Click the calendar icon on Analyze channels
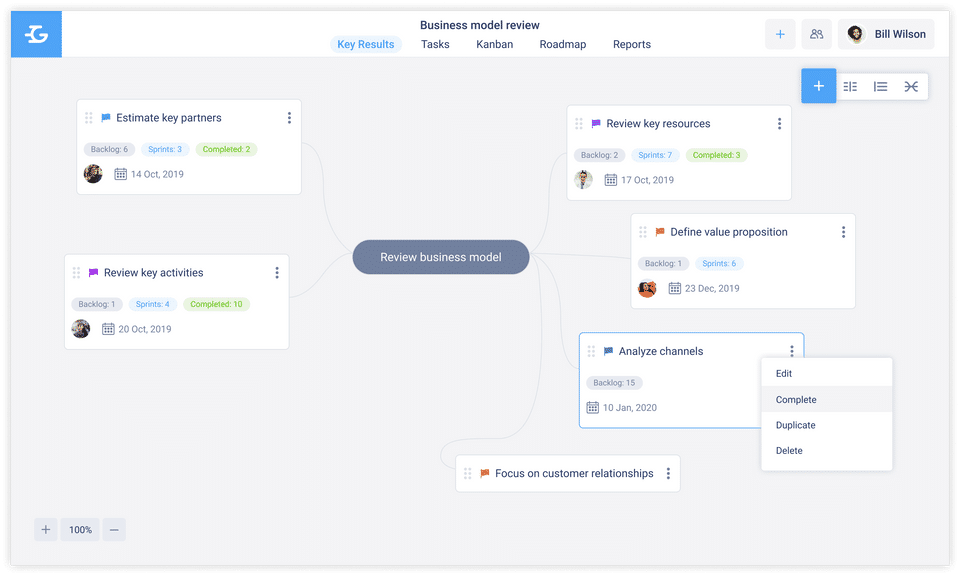Viewport: 960px width, 576px height. [x=593, y=408]
